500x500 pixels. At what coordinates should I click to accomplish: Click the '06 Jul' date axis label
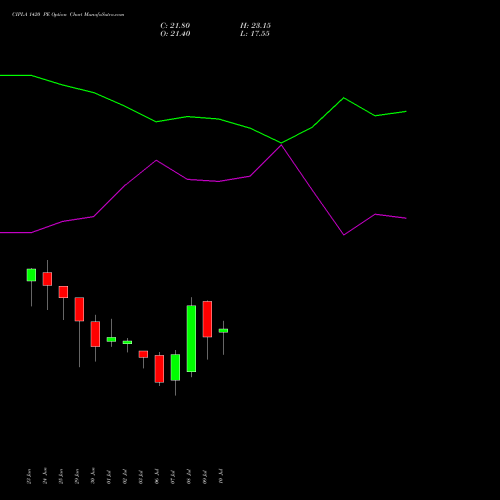tap(157, 476)
